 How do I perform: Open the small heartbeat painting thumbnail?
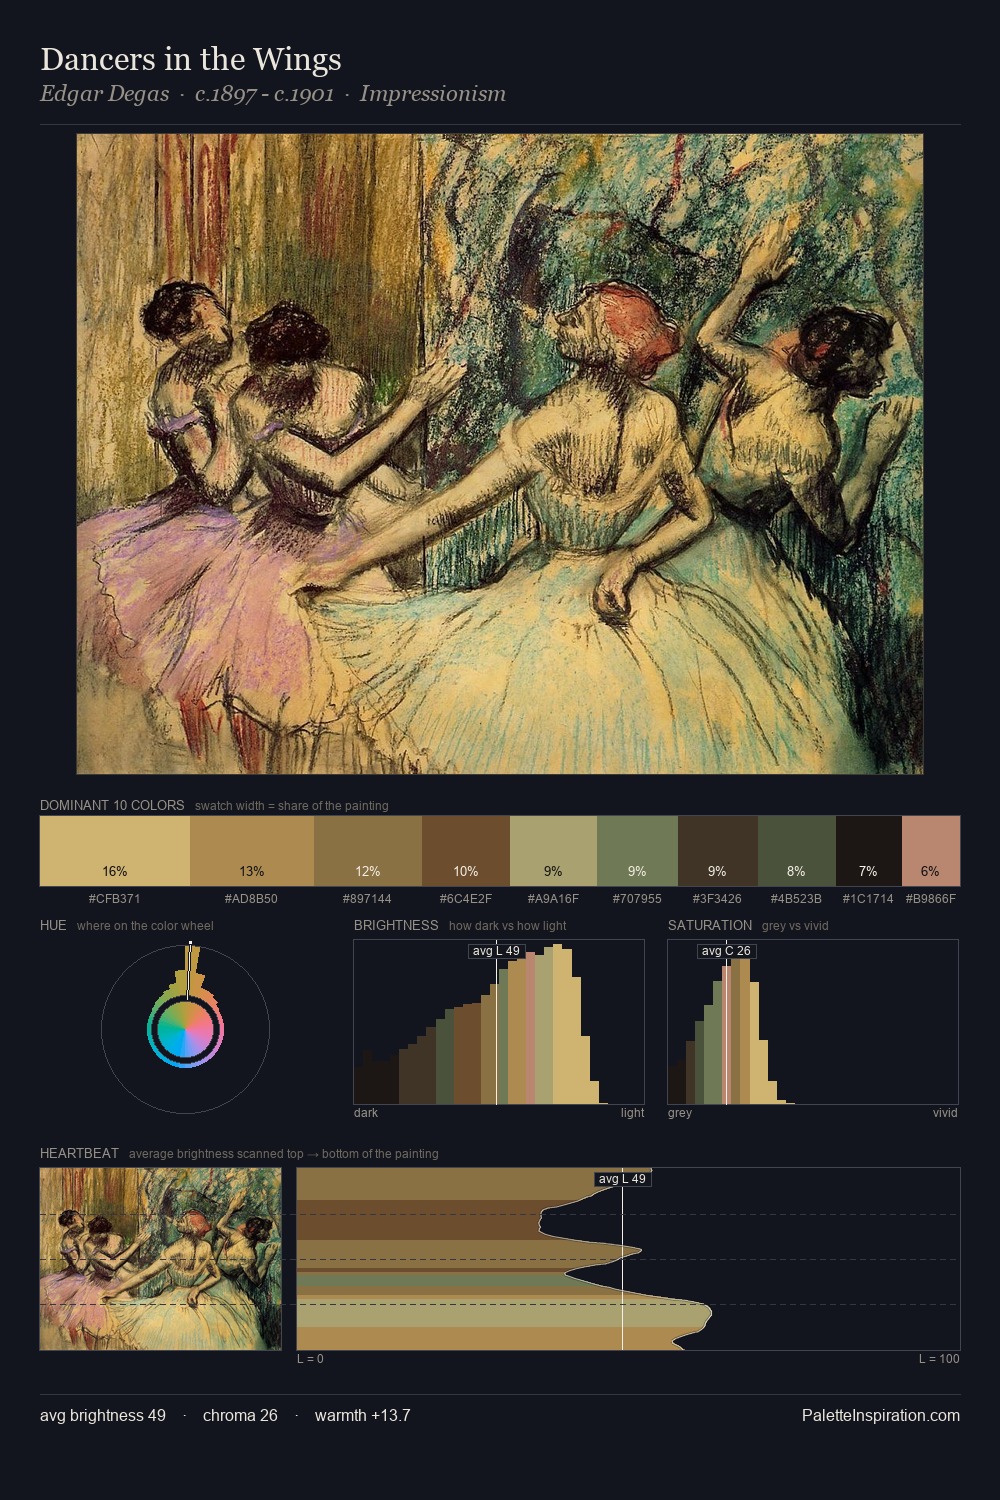[160, 1259]
